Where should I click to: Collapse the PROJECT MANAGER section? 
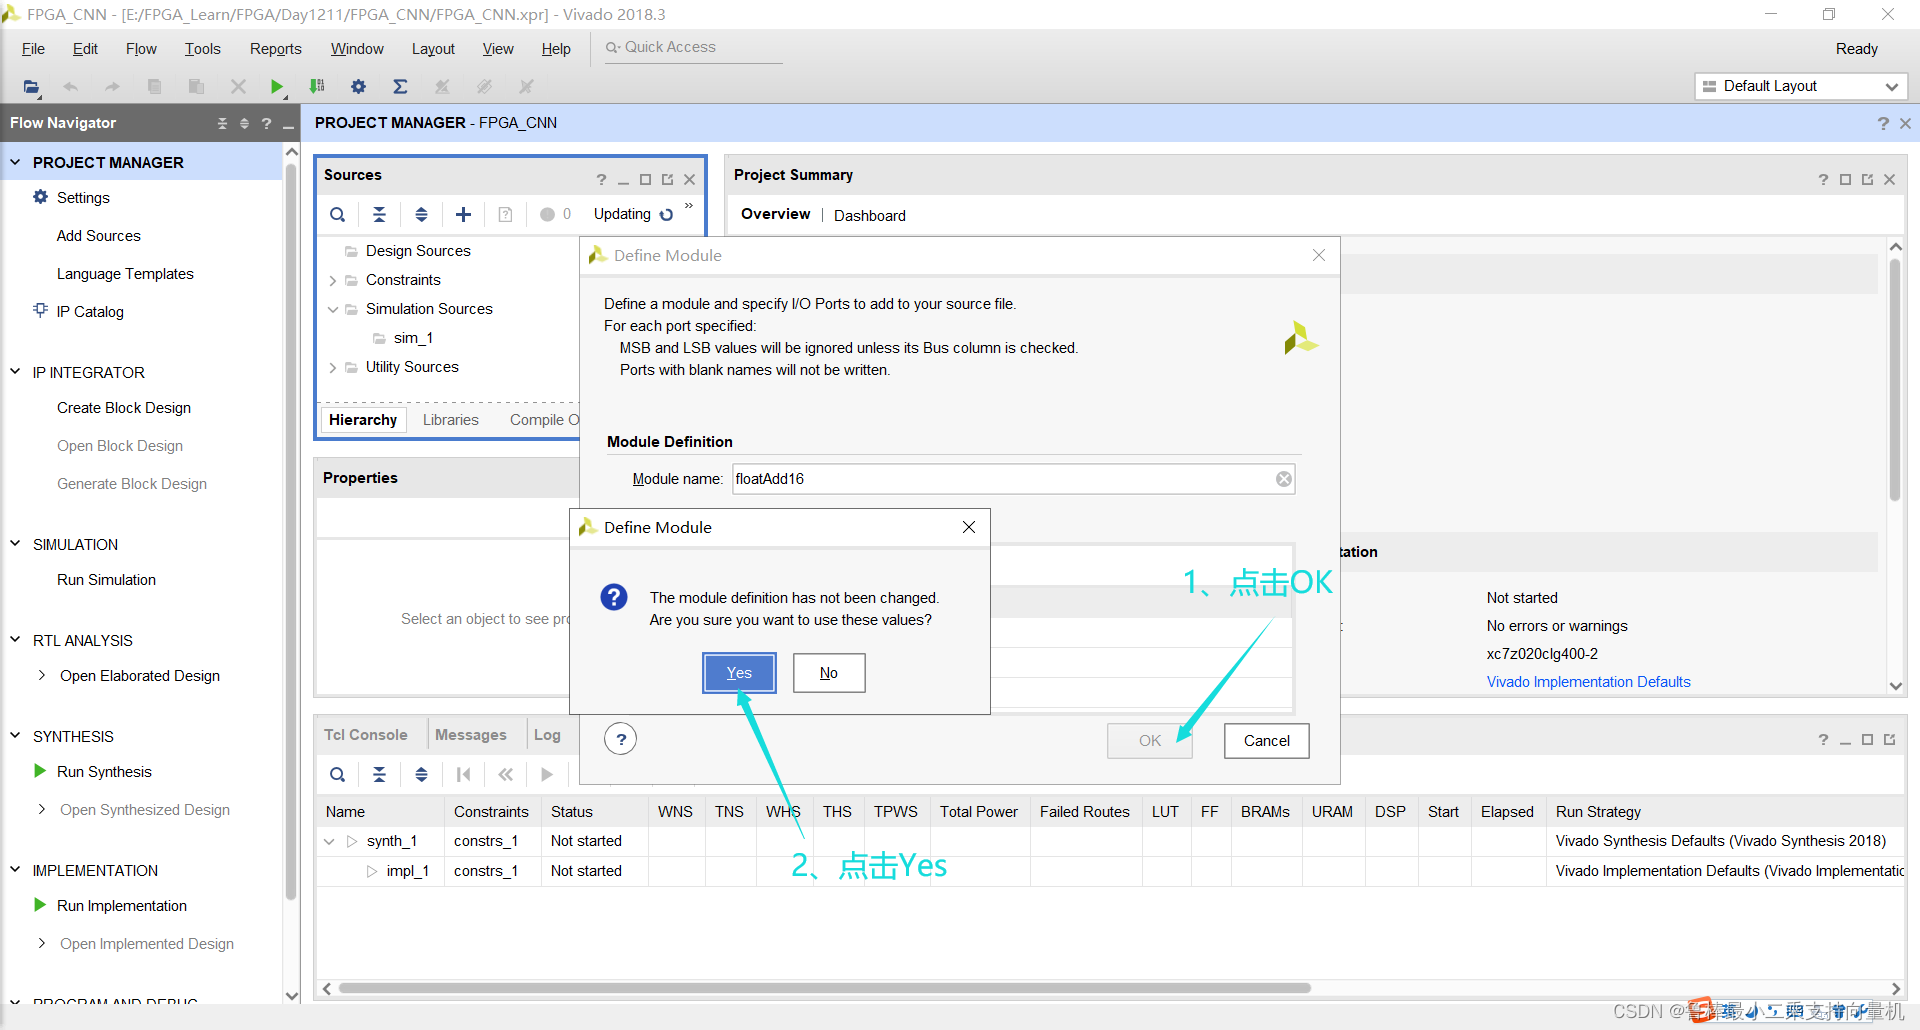[x=15, y=162]
